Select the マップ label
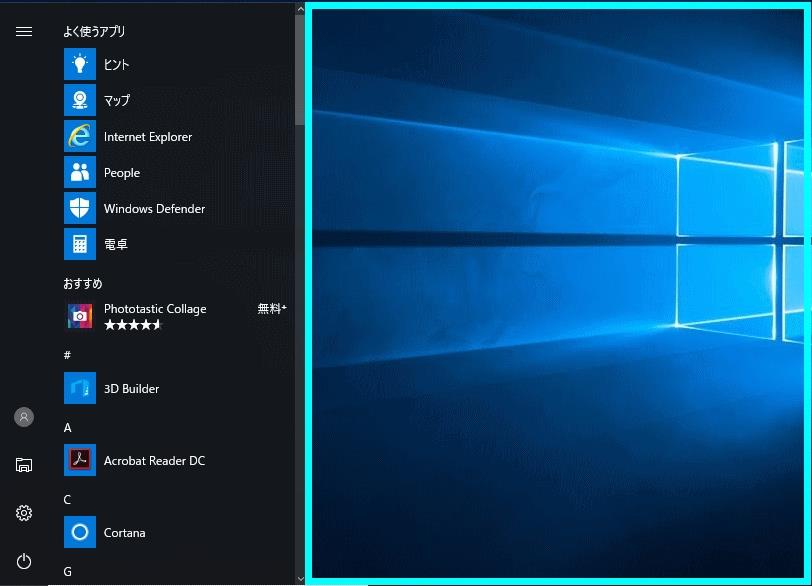This screenshot has height=586, width=812. (x=117, y=100)
